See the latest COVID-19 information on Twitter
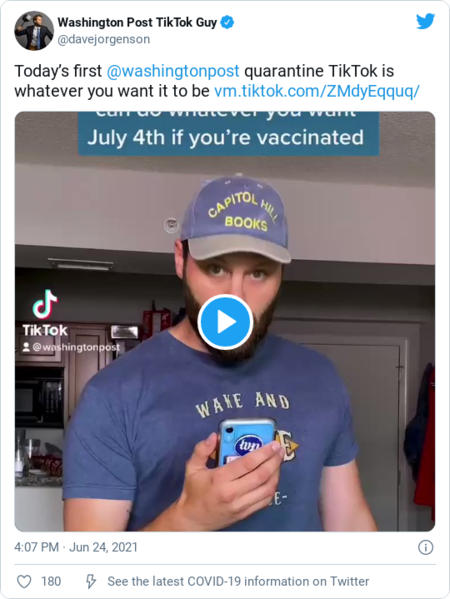The image size is (450, 599). 238,581
